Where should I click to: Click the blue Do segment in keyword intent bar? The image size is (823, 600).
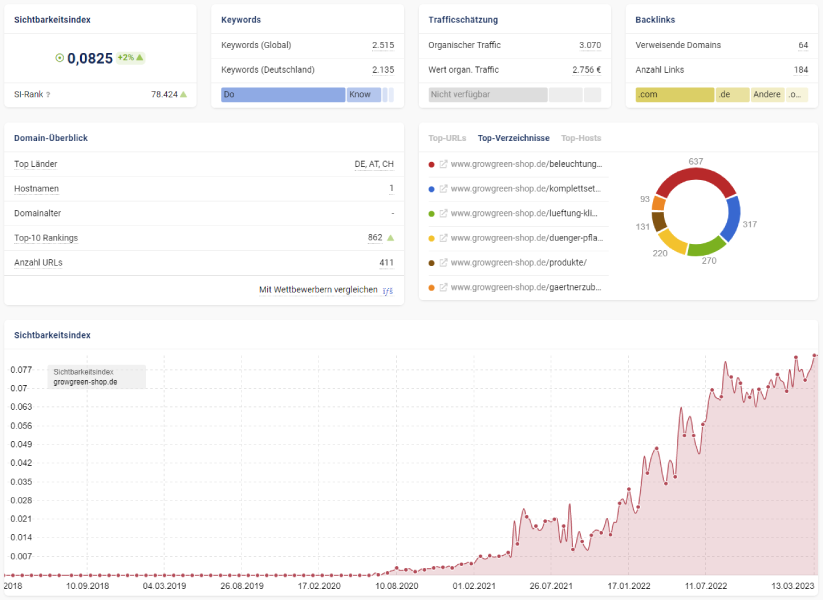282,95
